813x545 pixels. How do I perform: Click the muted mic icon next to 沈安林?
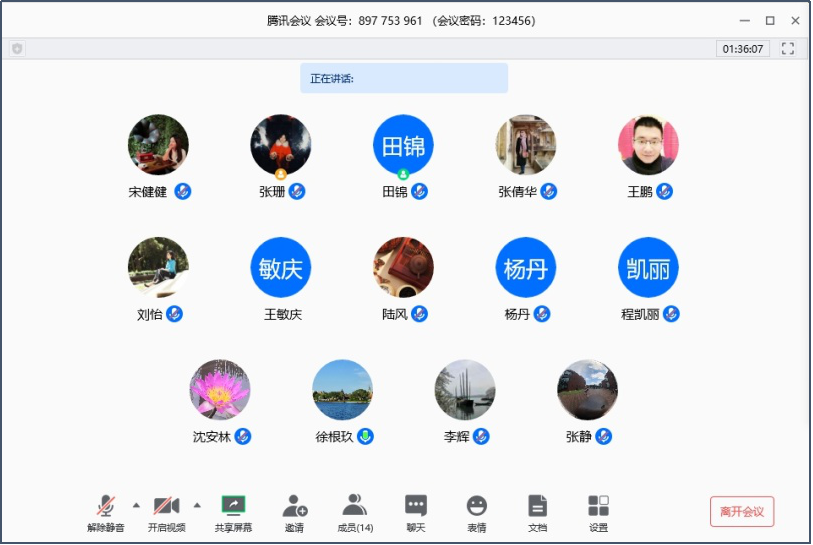(x=243, y=436)
